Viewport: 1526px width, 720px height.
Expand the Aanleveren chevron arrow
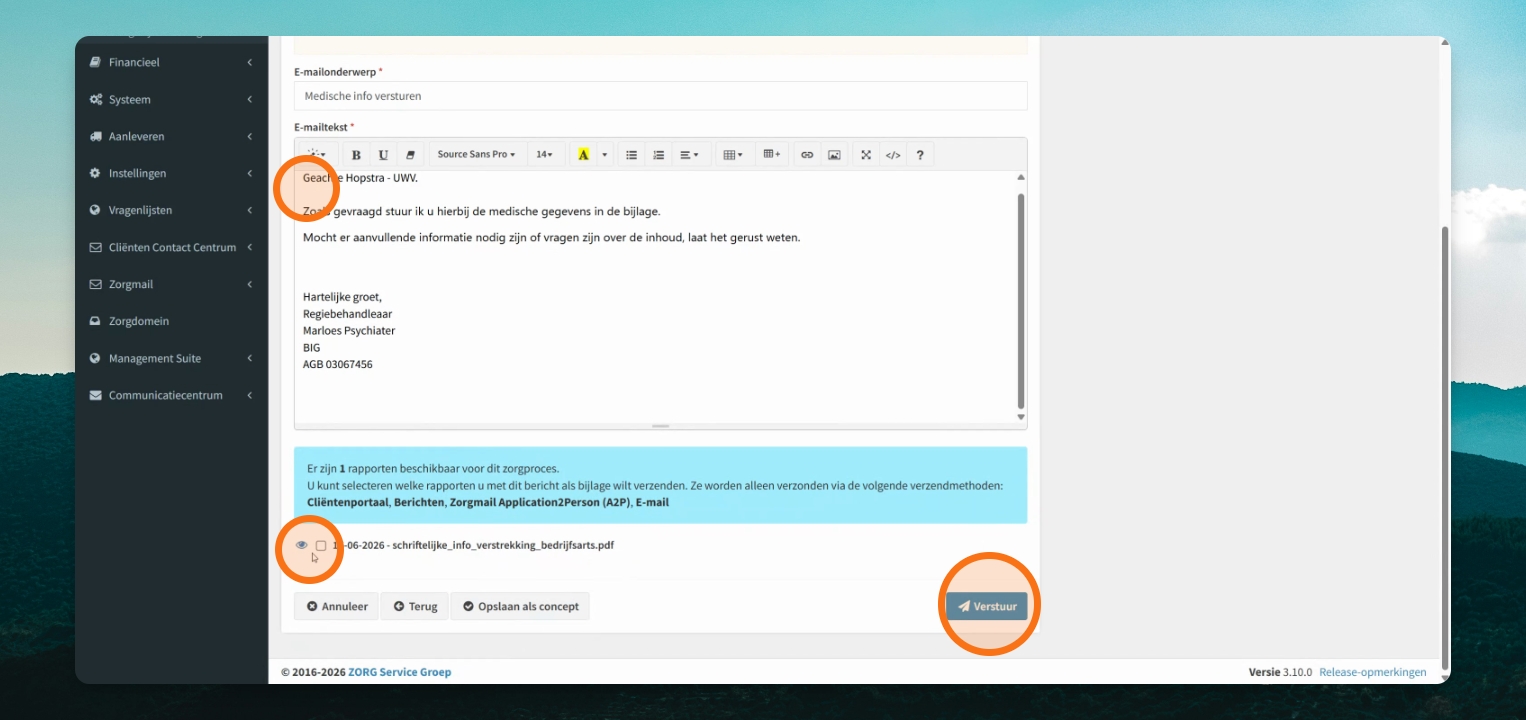click(x=249, y=136)
